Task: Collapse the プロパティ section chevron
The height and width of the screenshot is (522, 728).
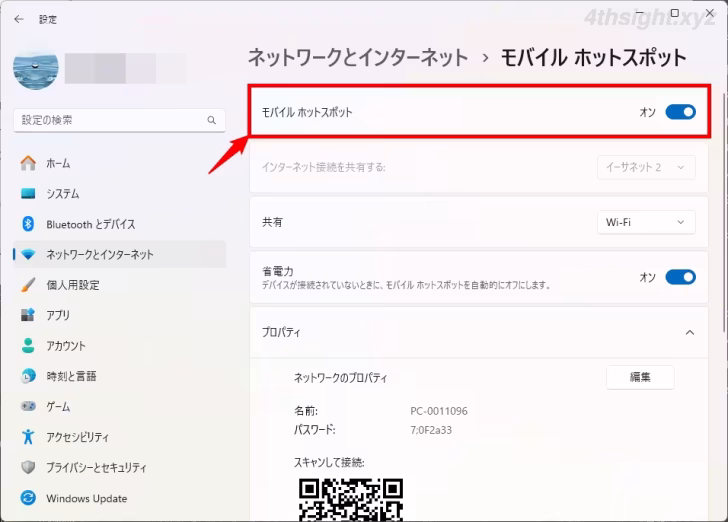Action: pos(690,333)
